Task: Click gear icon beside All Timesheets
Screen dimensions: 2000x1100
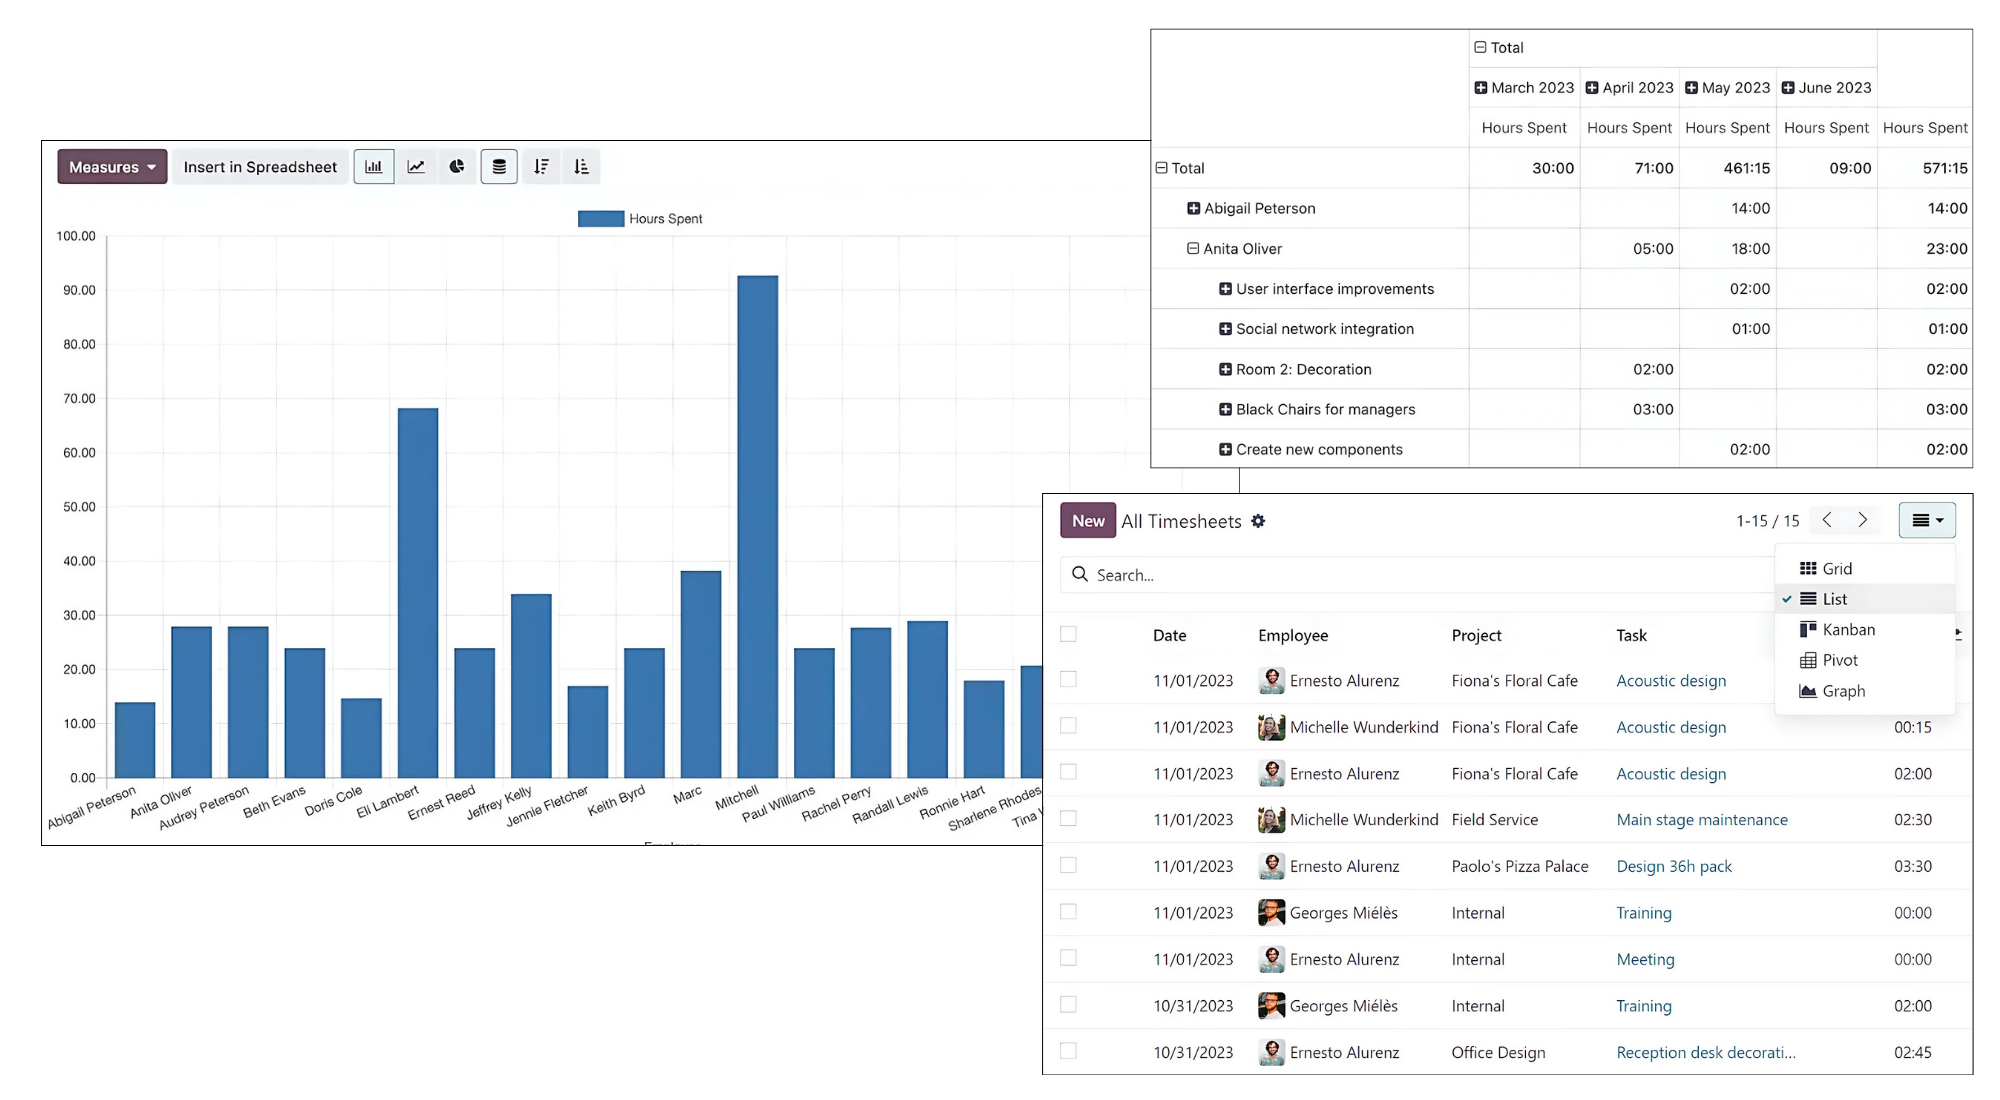Action: coord(1258,521)
